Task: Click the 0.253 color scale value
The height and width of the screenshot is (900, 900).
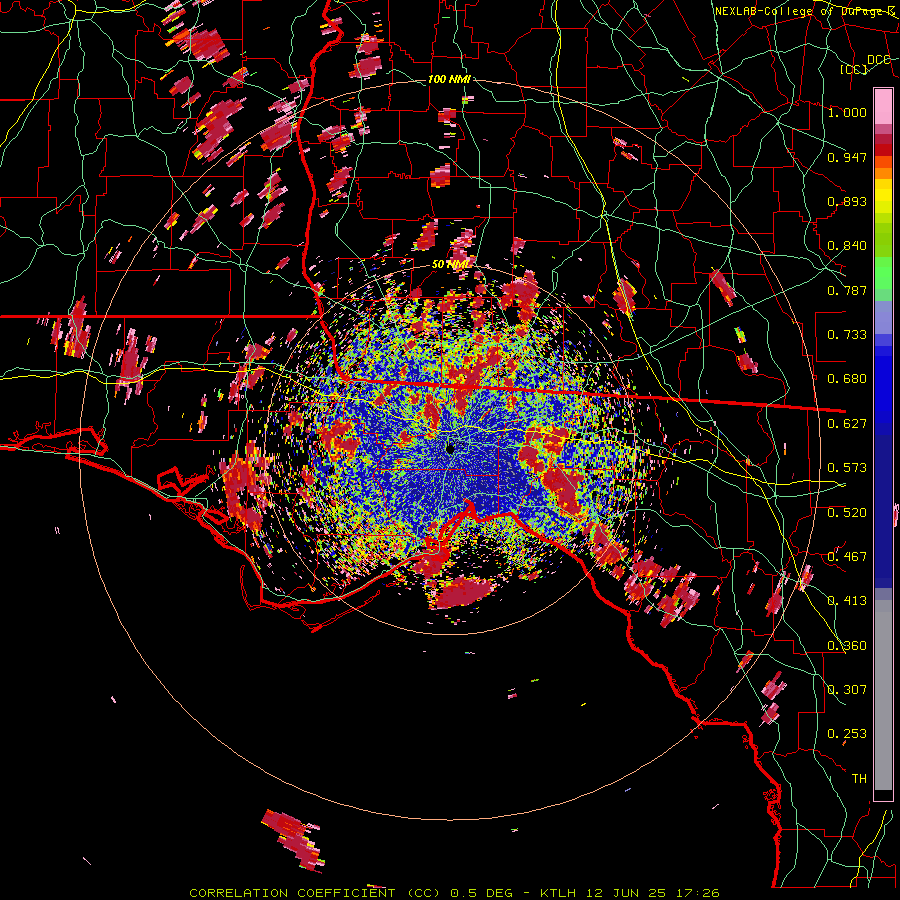Action: pyautogui.click(x=847, y=734)
